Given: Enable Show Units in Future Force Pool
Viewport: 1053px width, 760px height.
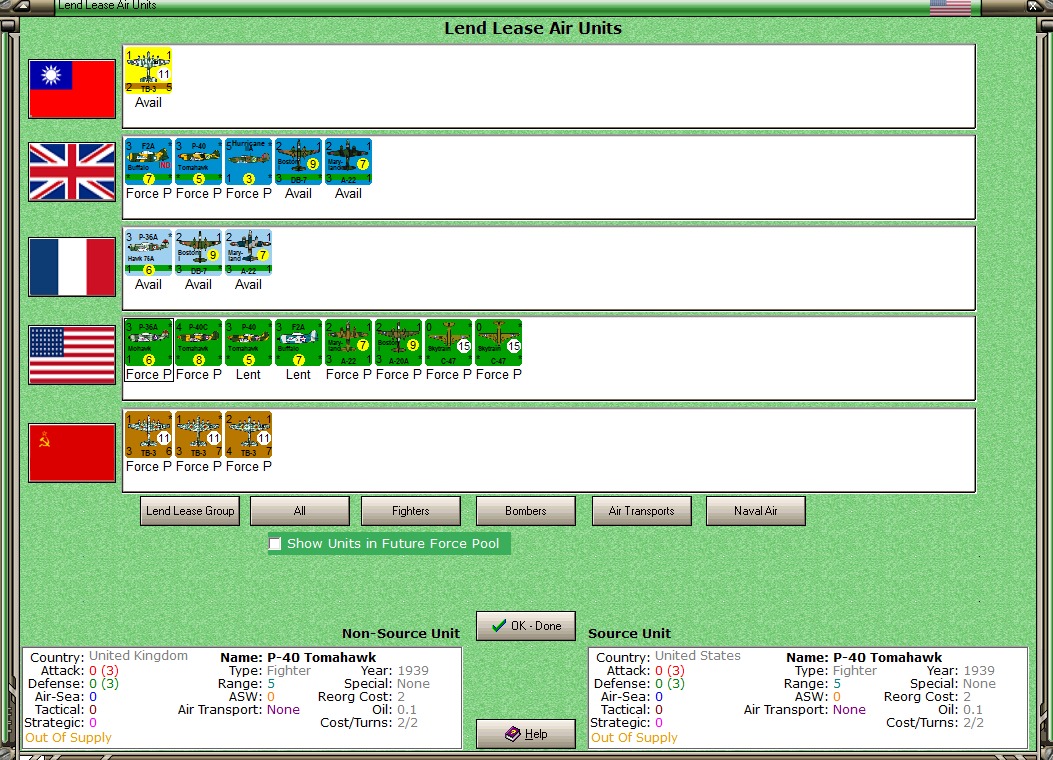Looking at the screenshot, I should [275, 543].
